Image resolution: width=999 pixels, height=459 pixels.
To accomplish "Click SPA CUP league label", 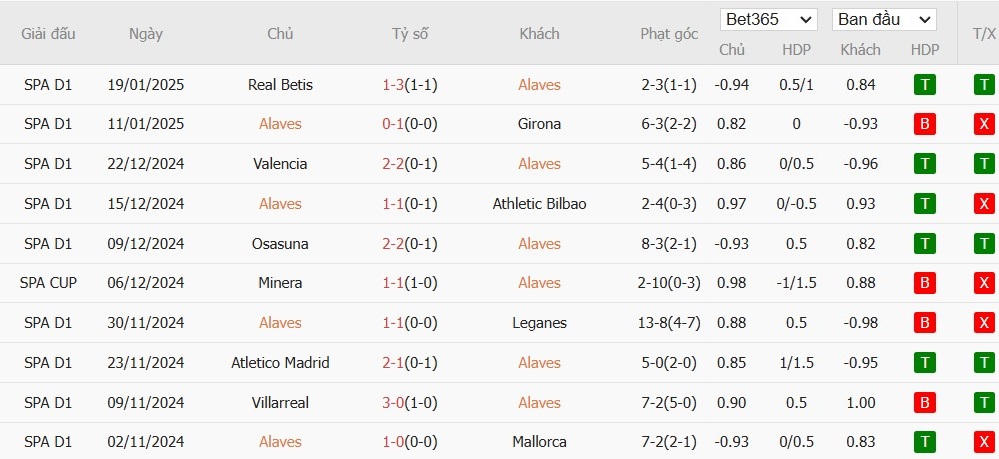I will (48, 283).
